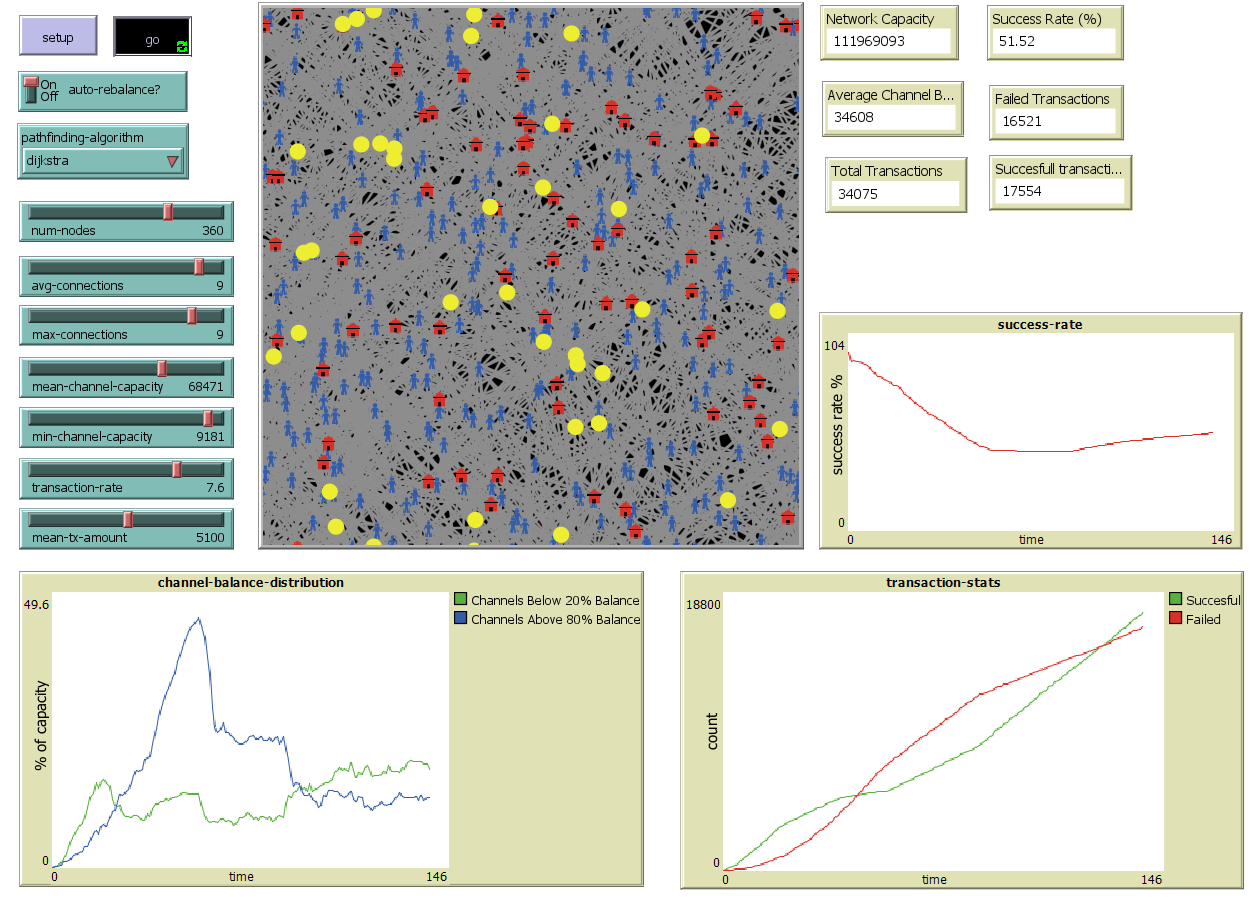Click the Failed Transactions monitor value
The height and width of the screenshot is (899, 1251).
point(1055,121)
